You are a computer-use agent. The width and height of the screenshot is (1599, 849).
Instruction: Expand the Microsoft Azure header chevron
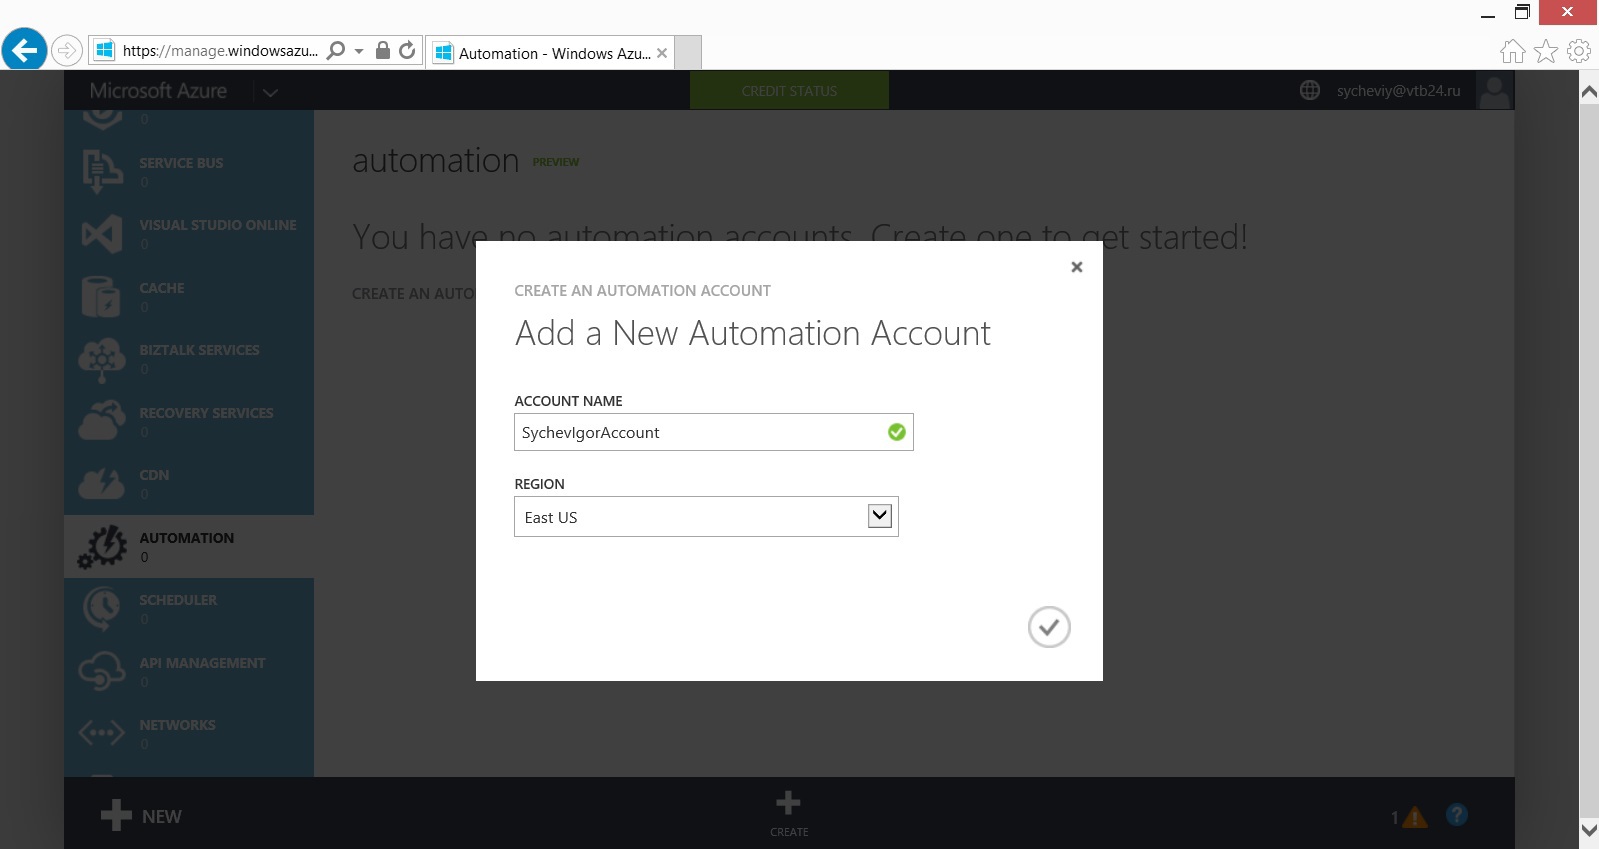click(270, 92)
